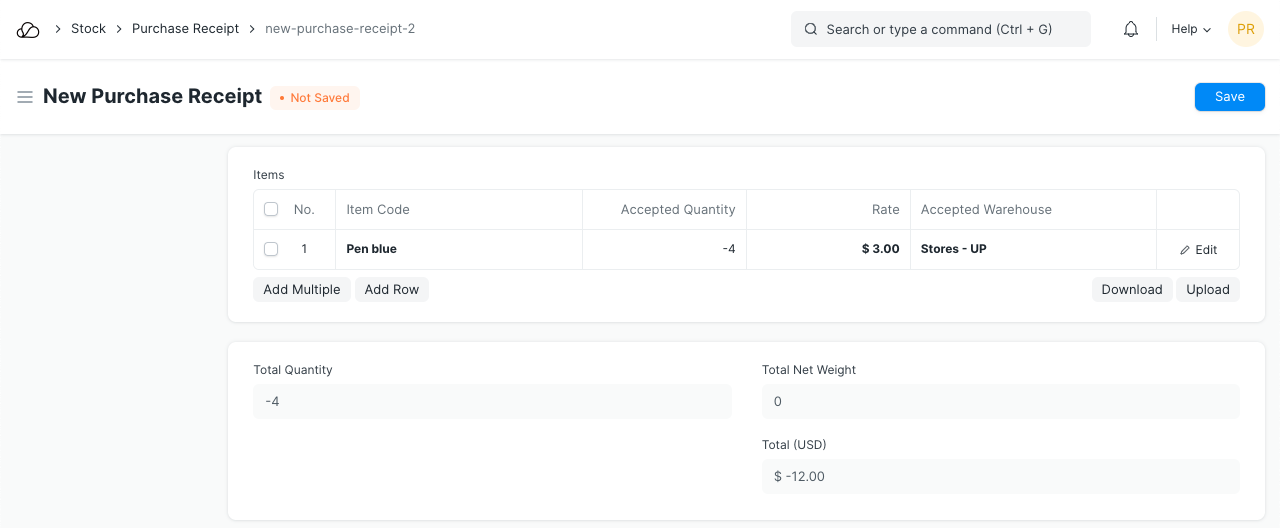Edit Accepted Quantity cell showing -4
The width and height of the screenshot is (1280, 528).
point(664,249)
